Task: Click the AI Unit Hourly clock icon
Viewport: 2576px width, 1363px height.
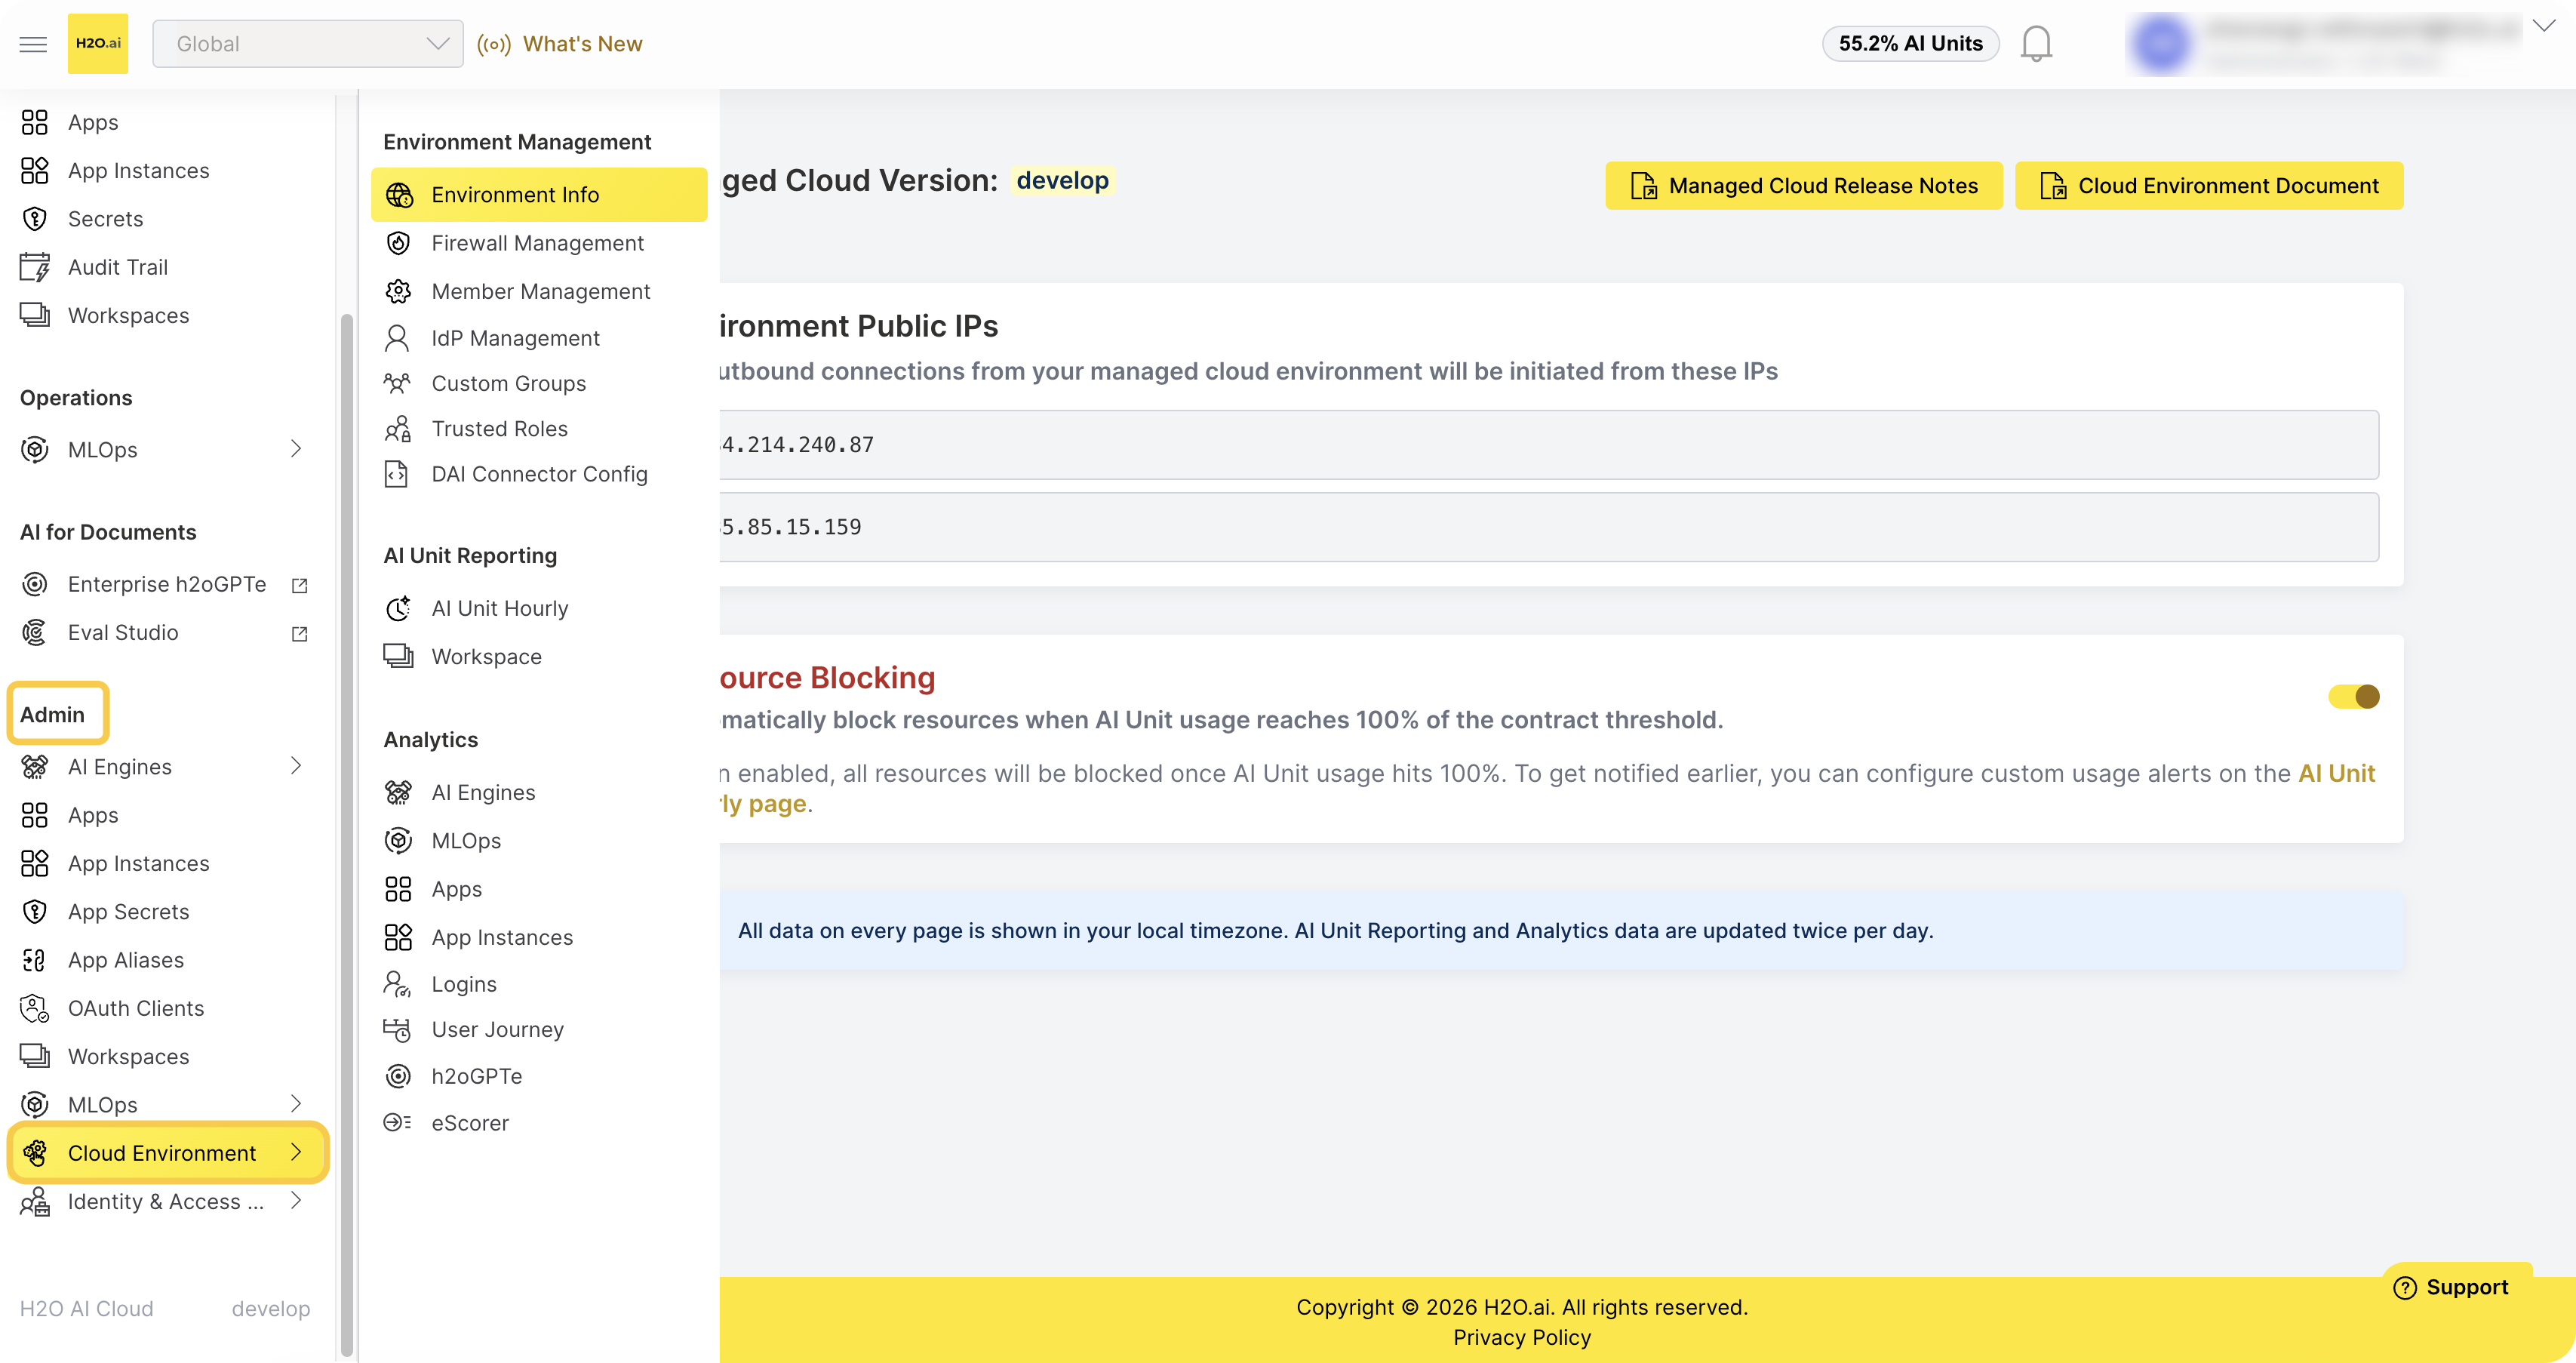Action: click(398, 608)
